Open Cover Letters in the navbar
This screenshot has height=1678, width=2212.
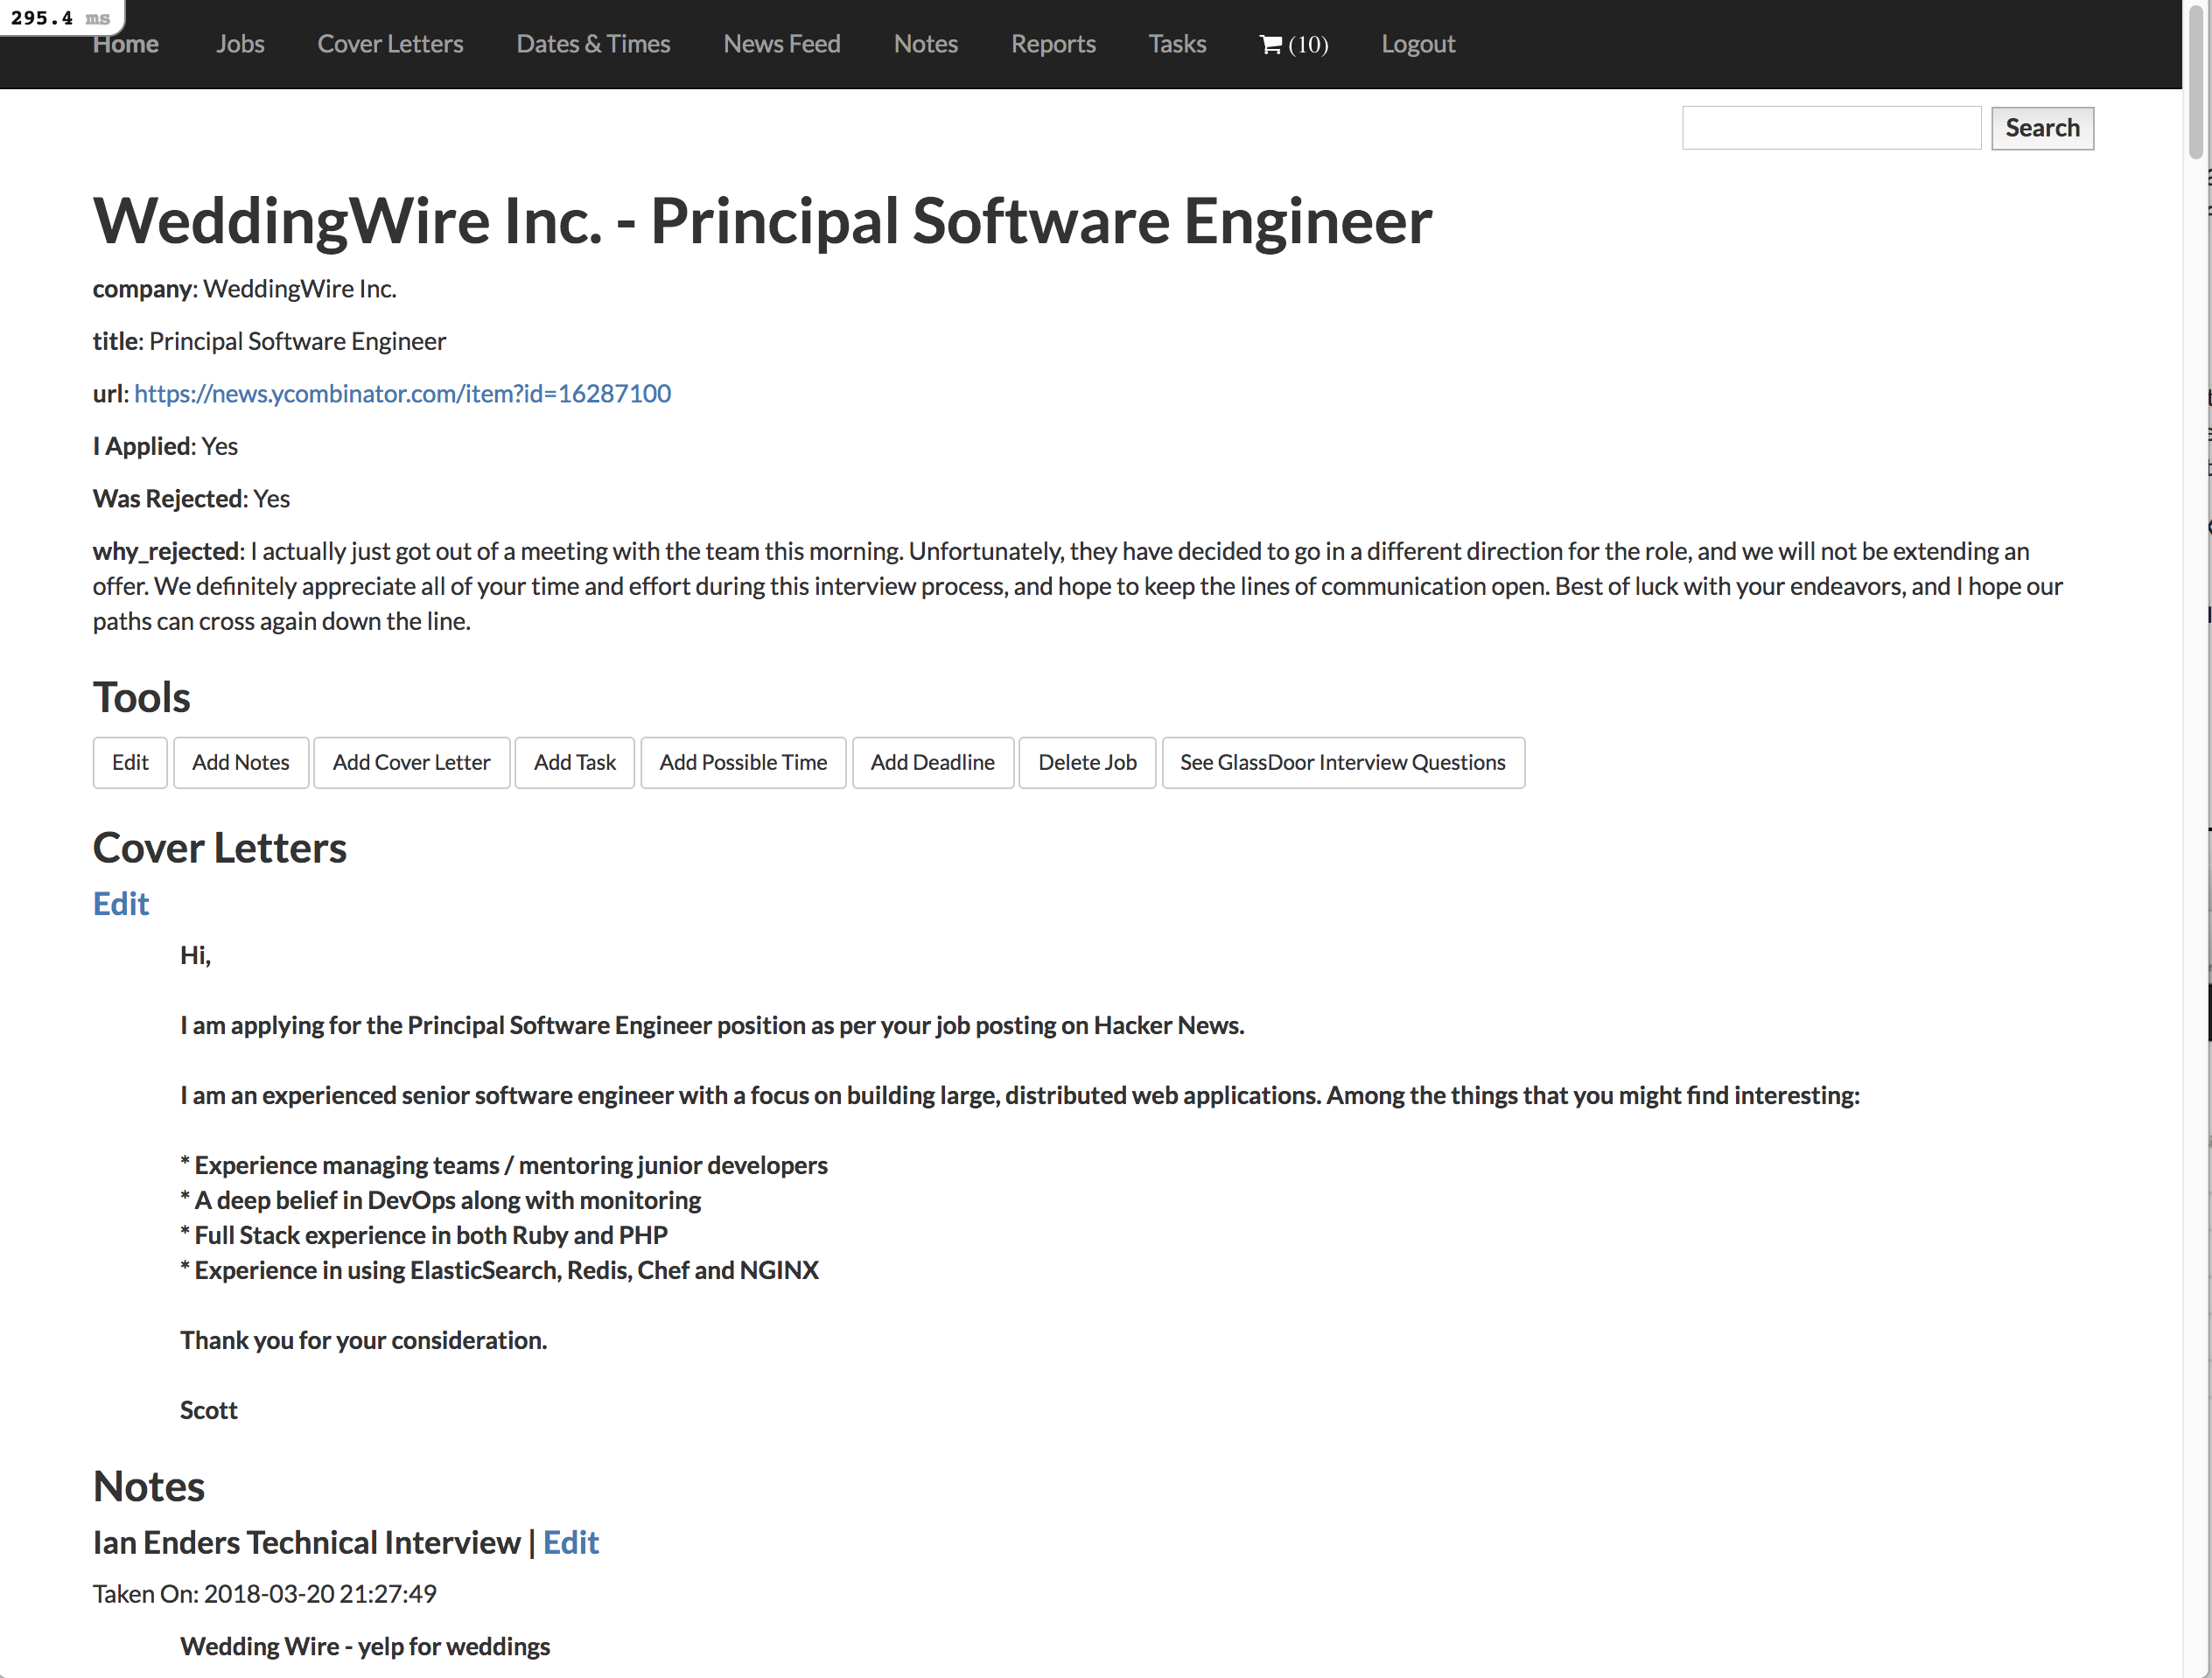(390, 44)
